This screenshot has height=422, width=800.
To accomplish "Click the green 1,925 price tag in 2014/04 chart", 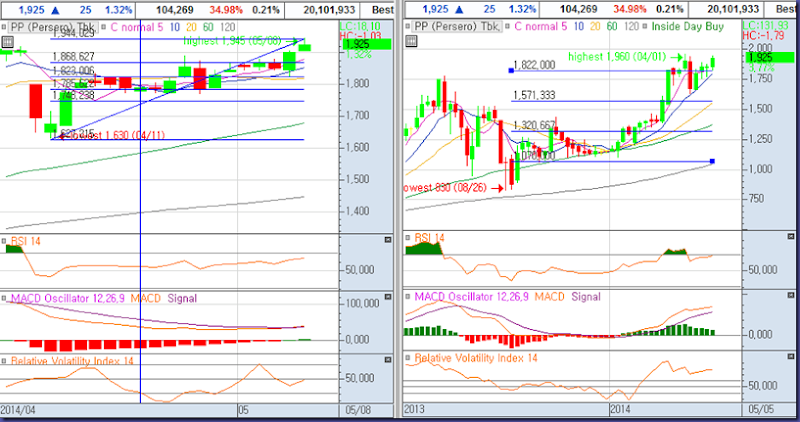I will click(x=366, y=44).
